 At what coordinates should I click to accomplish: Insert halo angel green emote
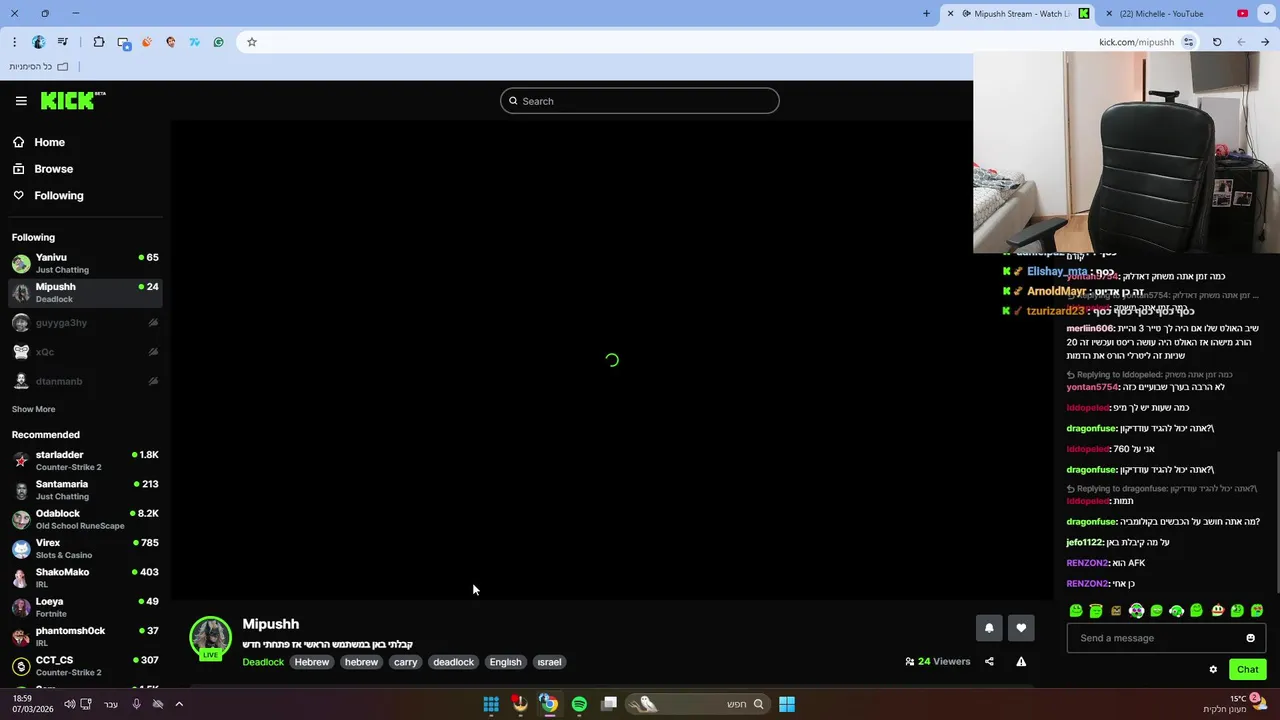tap(1096, 610)
